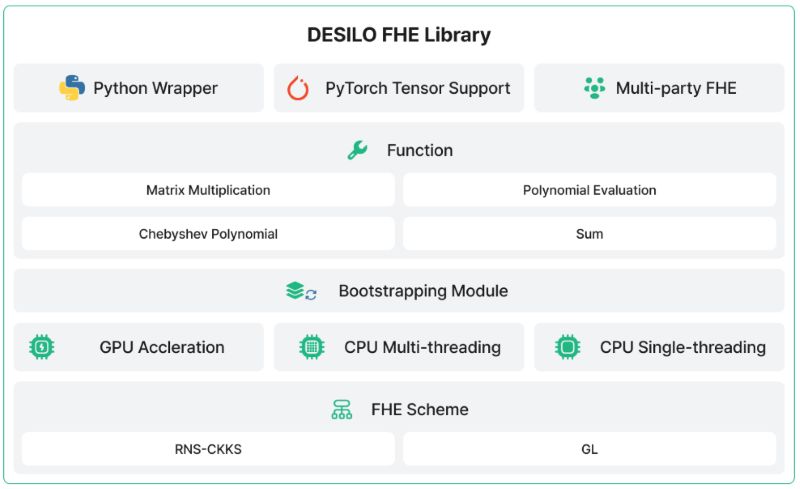
Task: Select the Polynomial Evaluation box
Action: (589, 190)
